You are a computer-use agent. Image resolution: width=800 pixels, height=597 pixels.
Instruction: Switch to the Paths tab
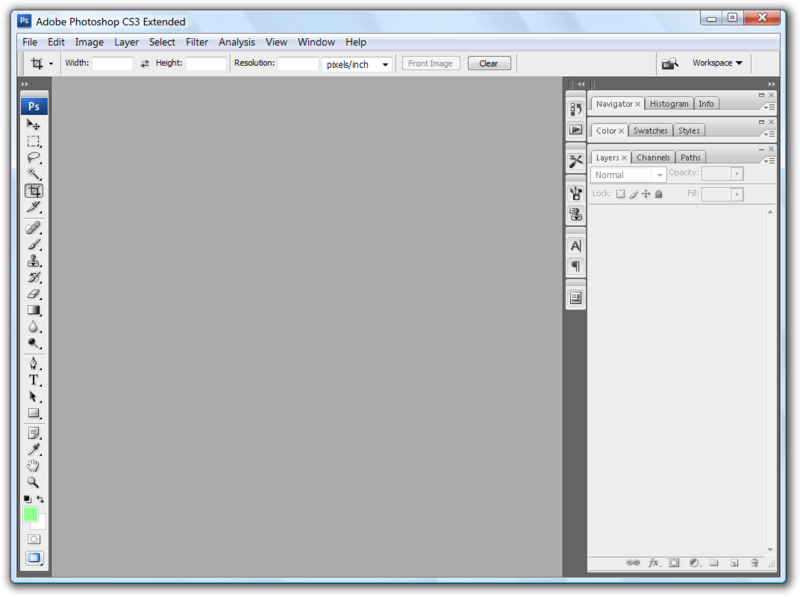click(690, 158)
